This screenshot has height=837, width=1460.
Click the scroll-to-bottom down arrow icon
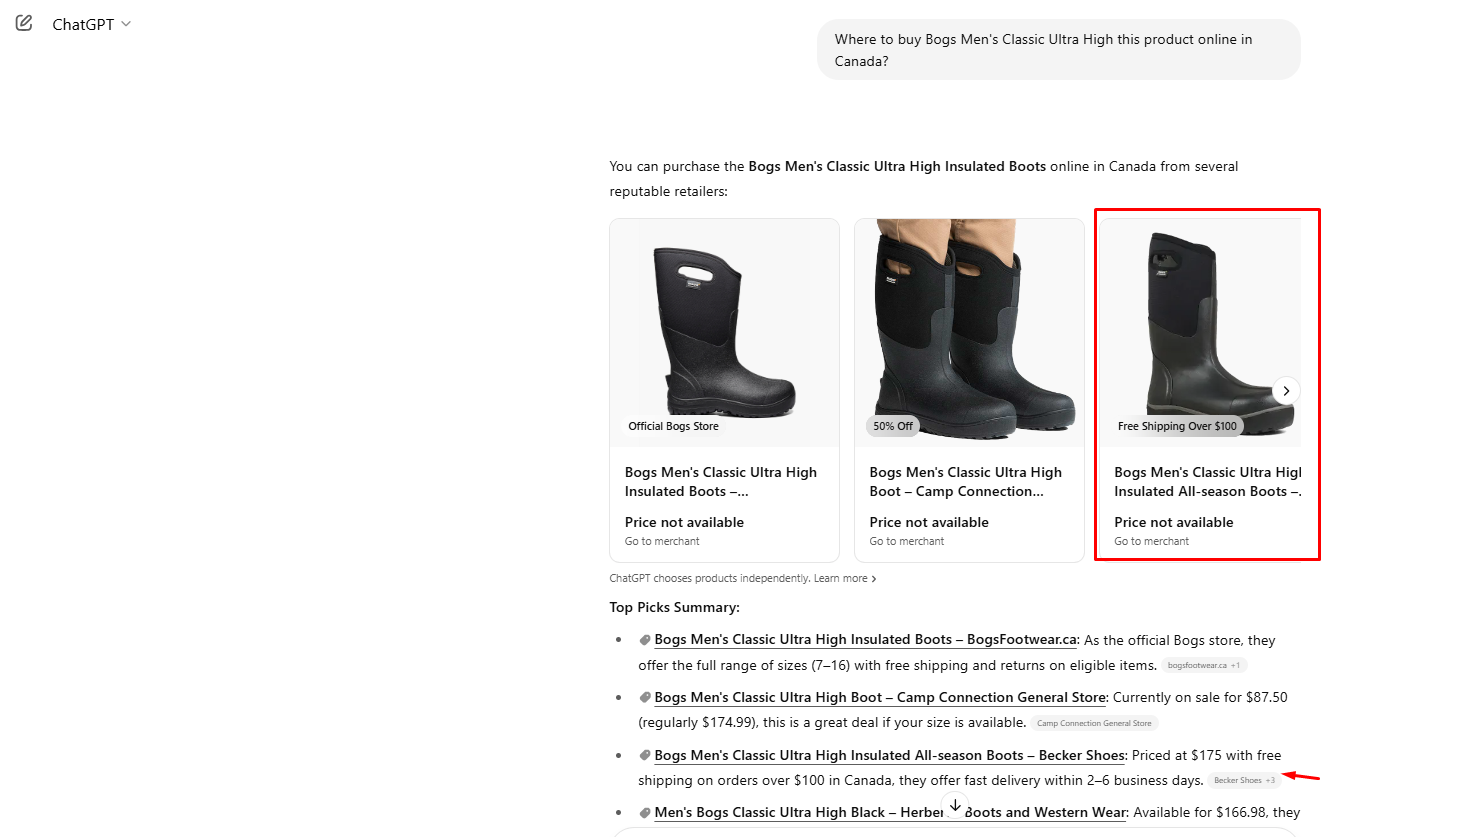[x=955, y=805]
